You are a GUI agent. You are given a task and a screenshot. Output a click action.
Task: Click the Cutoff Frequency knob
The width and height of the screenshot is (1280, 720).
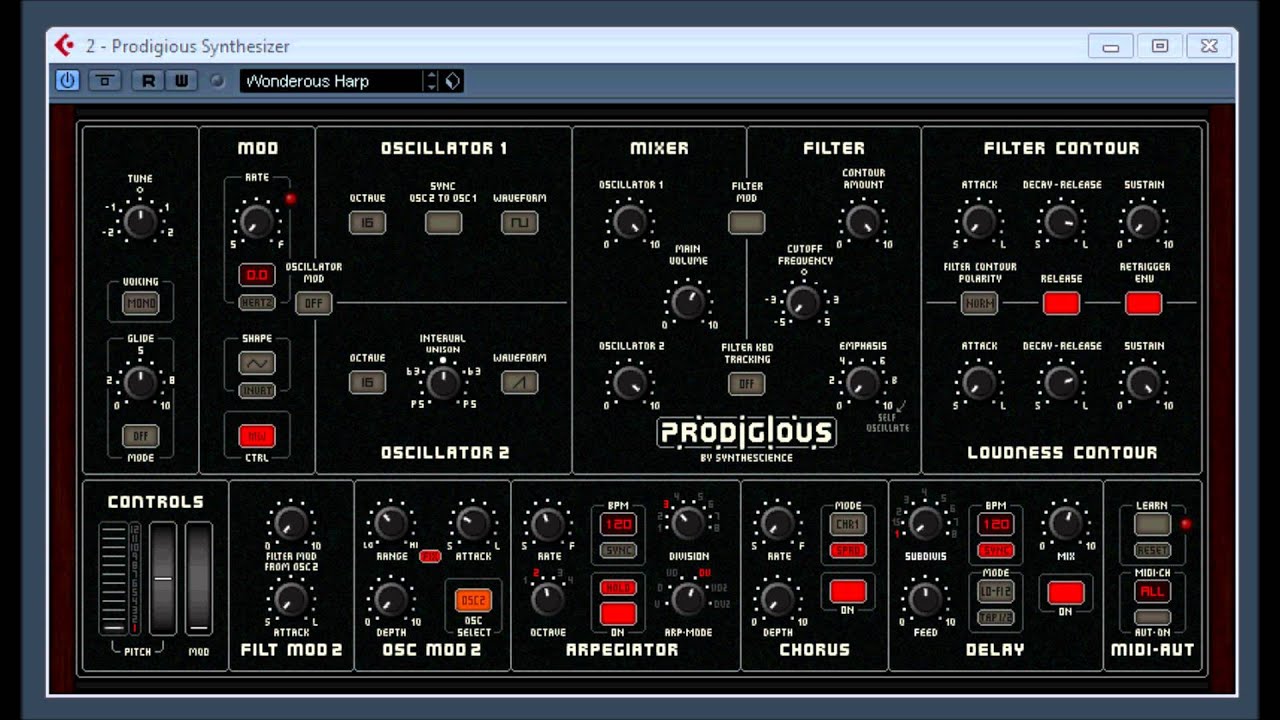[803, 301]
